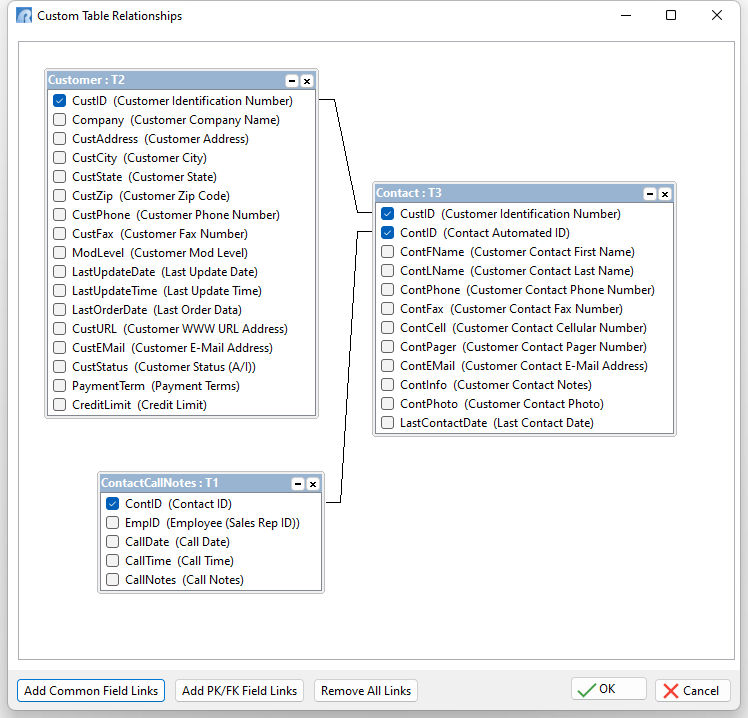Enable the CustEMail checkbox
Viewport: 748px width, 718px height.
(60, 348)
